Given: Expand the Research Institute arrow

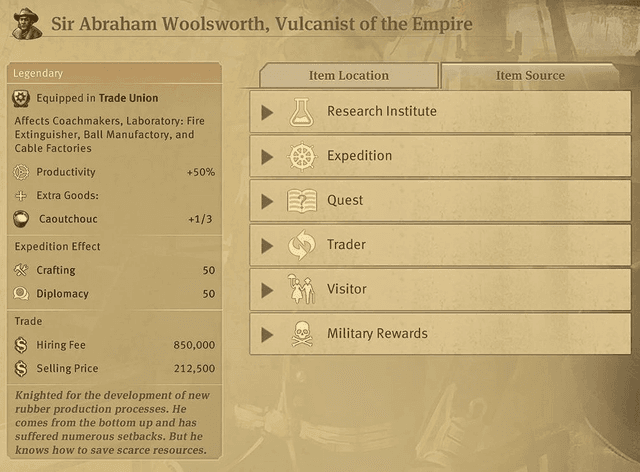Looking at the screenshot, I should (x=267, y=112).
